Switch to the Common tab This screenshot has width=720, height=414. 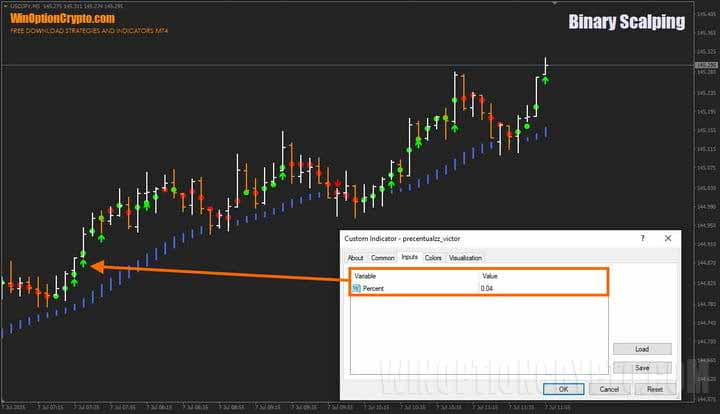point(382,258)
